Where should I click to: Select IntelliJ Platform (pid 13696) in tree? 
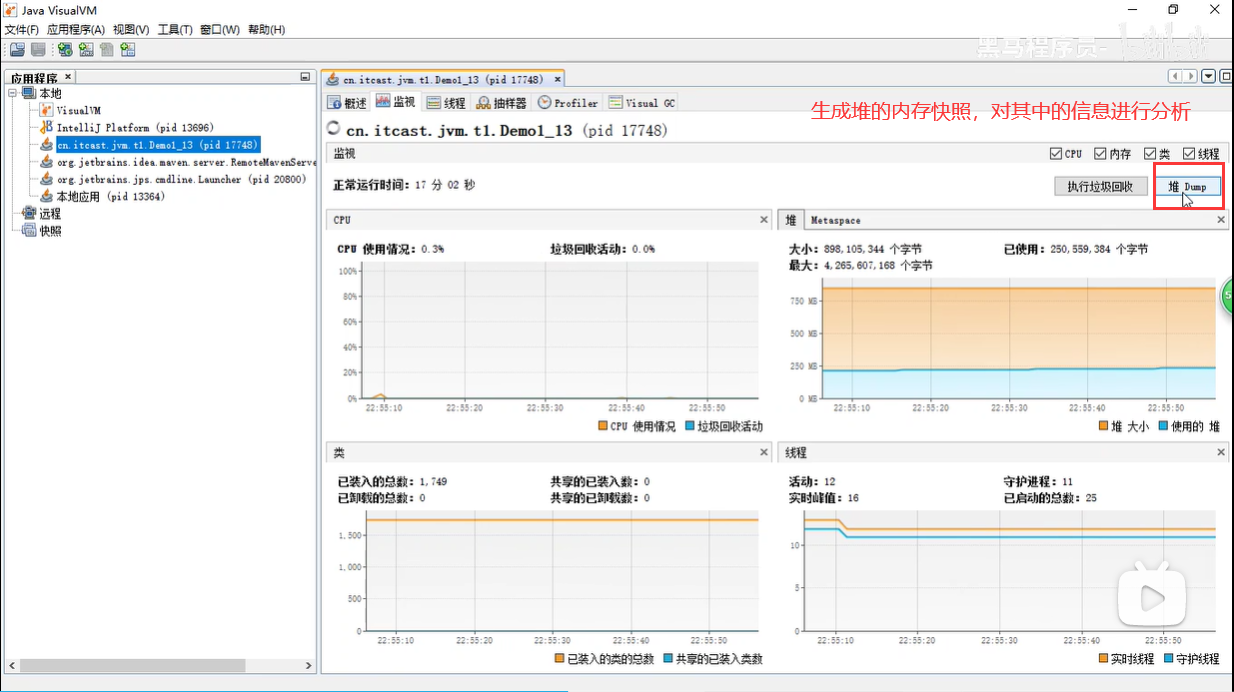coord(135,128)
